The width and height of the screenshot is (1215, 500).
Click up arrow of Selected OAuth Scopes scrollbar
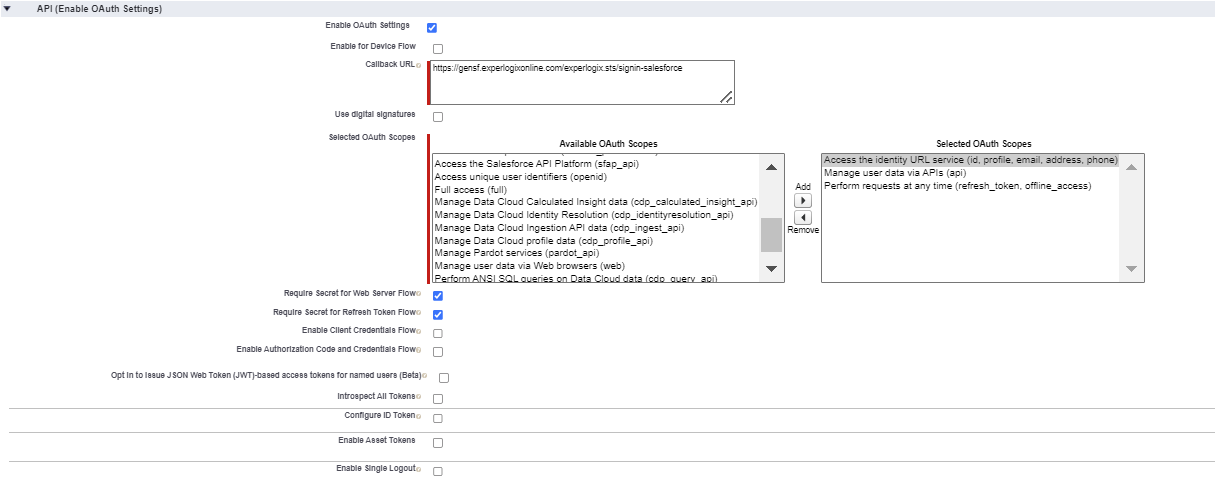(x=1131, y=168)
